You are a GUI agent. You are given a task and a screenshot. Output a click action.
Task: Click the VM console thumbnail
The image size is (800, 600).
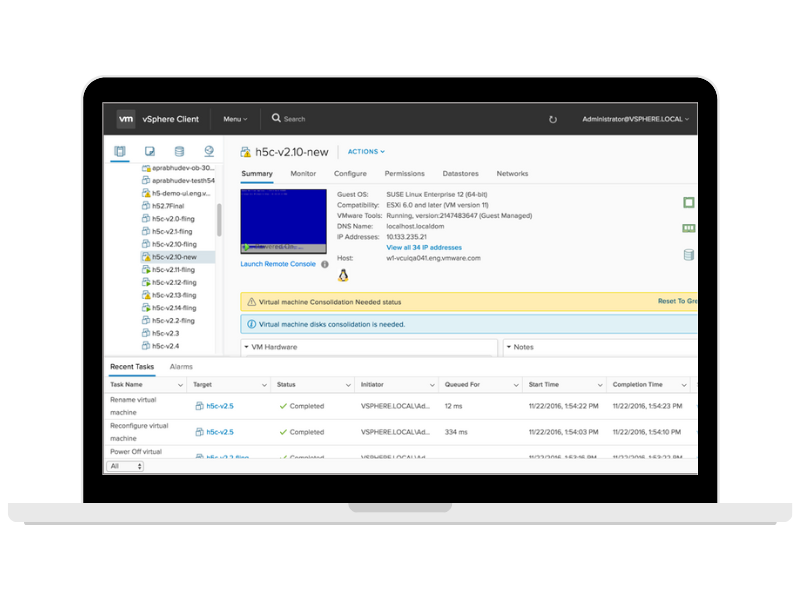284,221
